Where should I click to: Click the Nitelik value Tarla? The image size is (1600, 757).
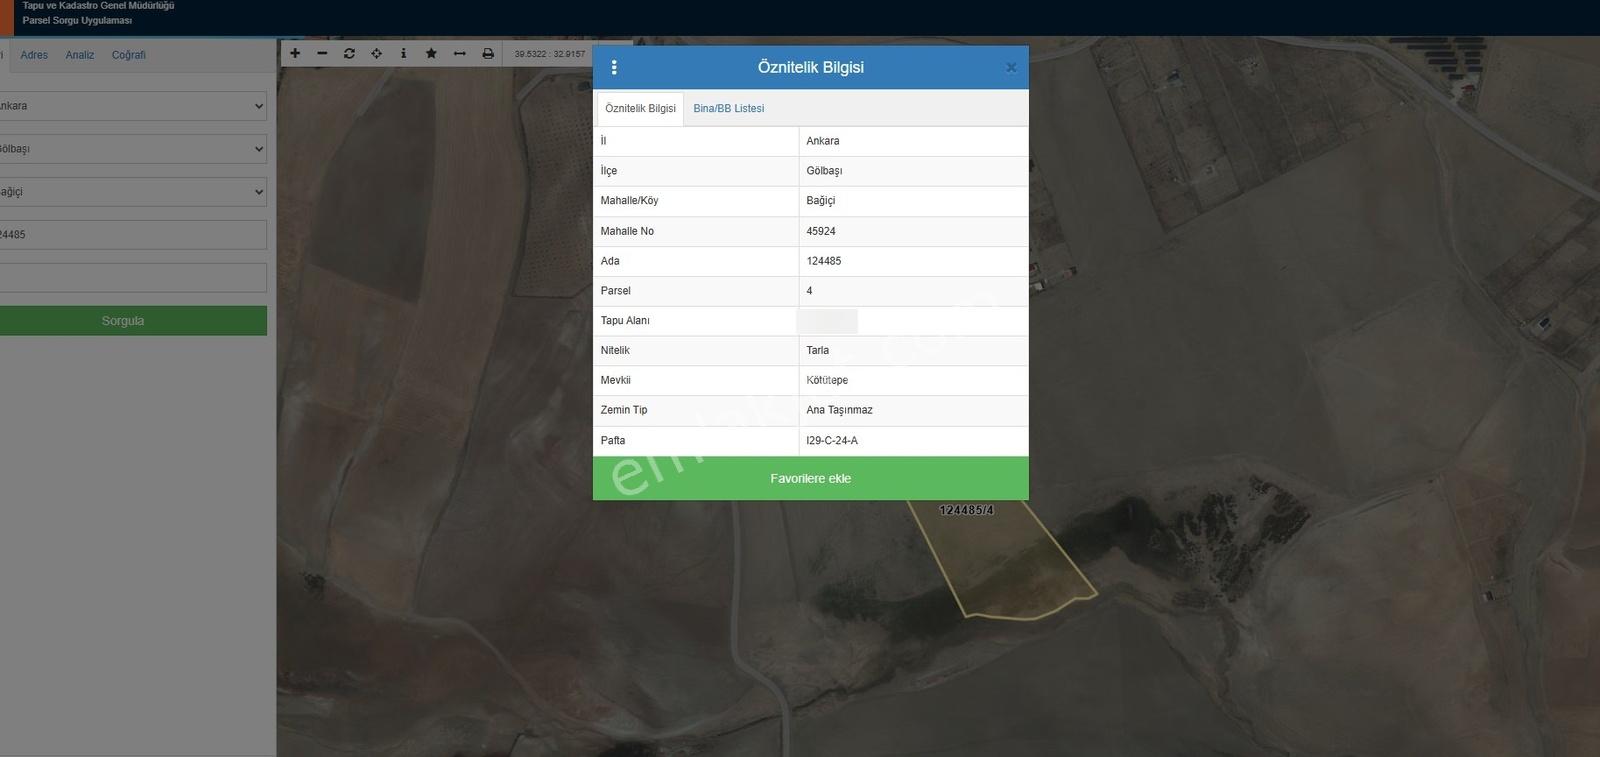[818, 351]
